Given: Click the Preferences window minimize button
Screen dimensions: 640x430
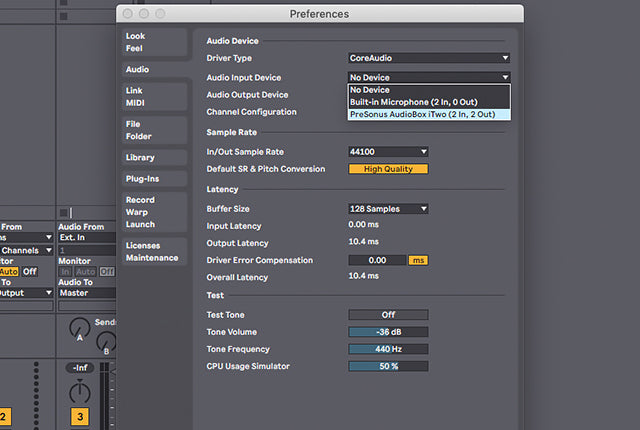Looking at the screenshot, I should click(x=144, y=14).
